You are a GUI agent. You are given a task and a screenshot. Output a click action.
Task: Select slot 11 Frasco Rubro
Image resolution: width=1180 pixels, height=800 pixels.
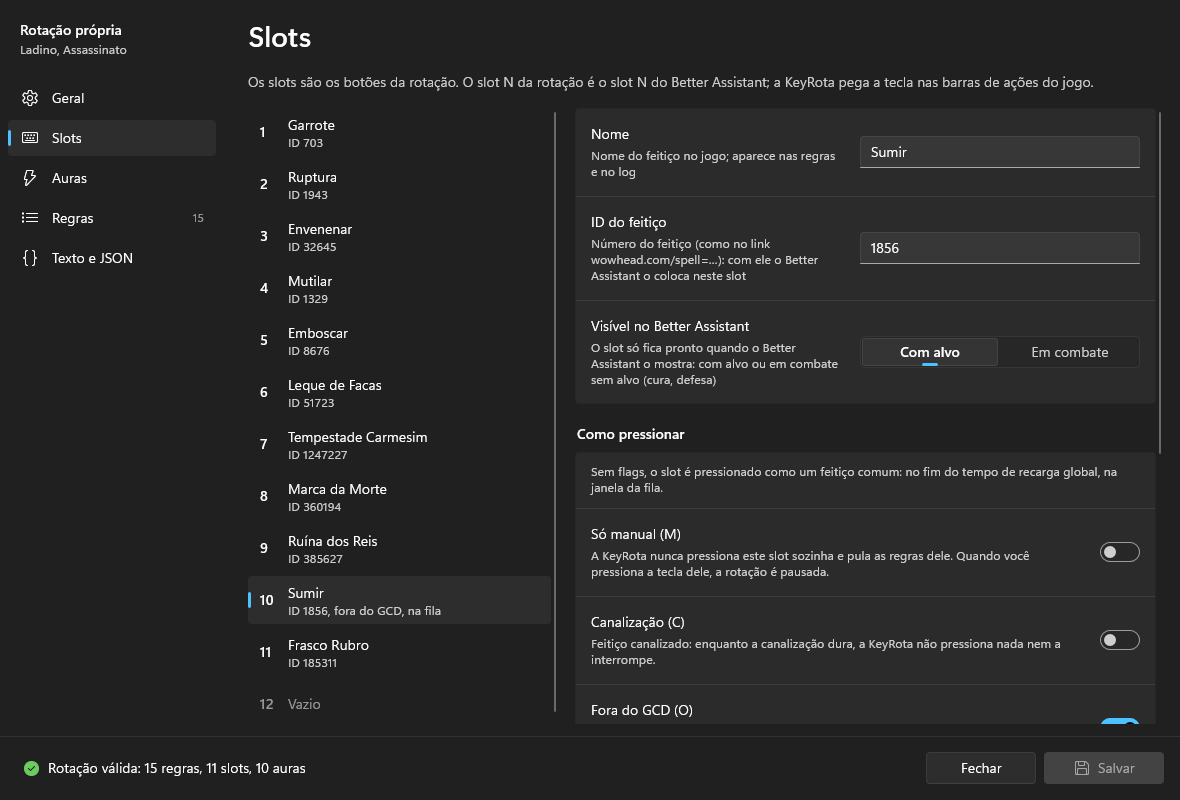400,652
